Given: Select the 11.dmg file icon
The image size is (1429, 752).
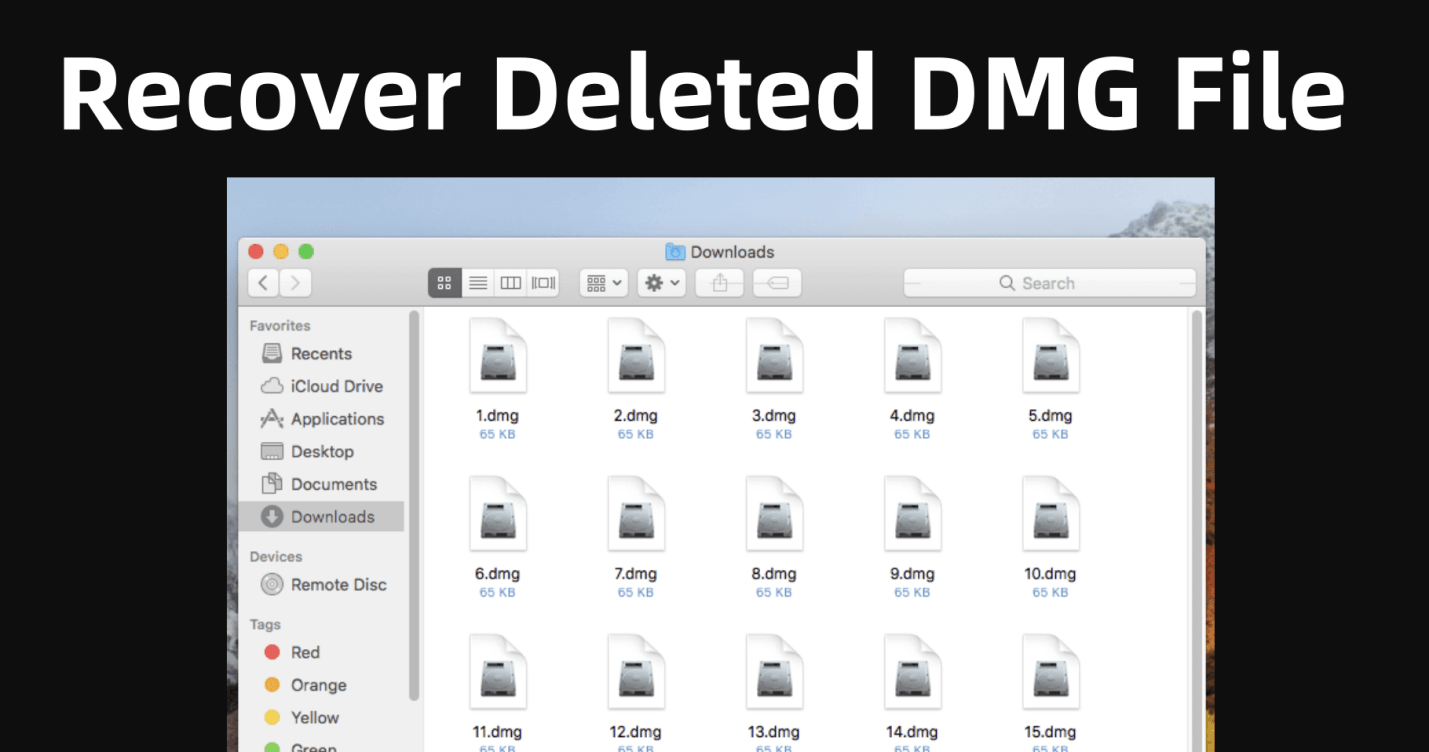Looking at the screenshot, I should pyautogui.click(x=497, y=672).
